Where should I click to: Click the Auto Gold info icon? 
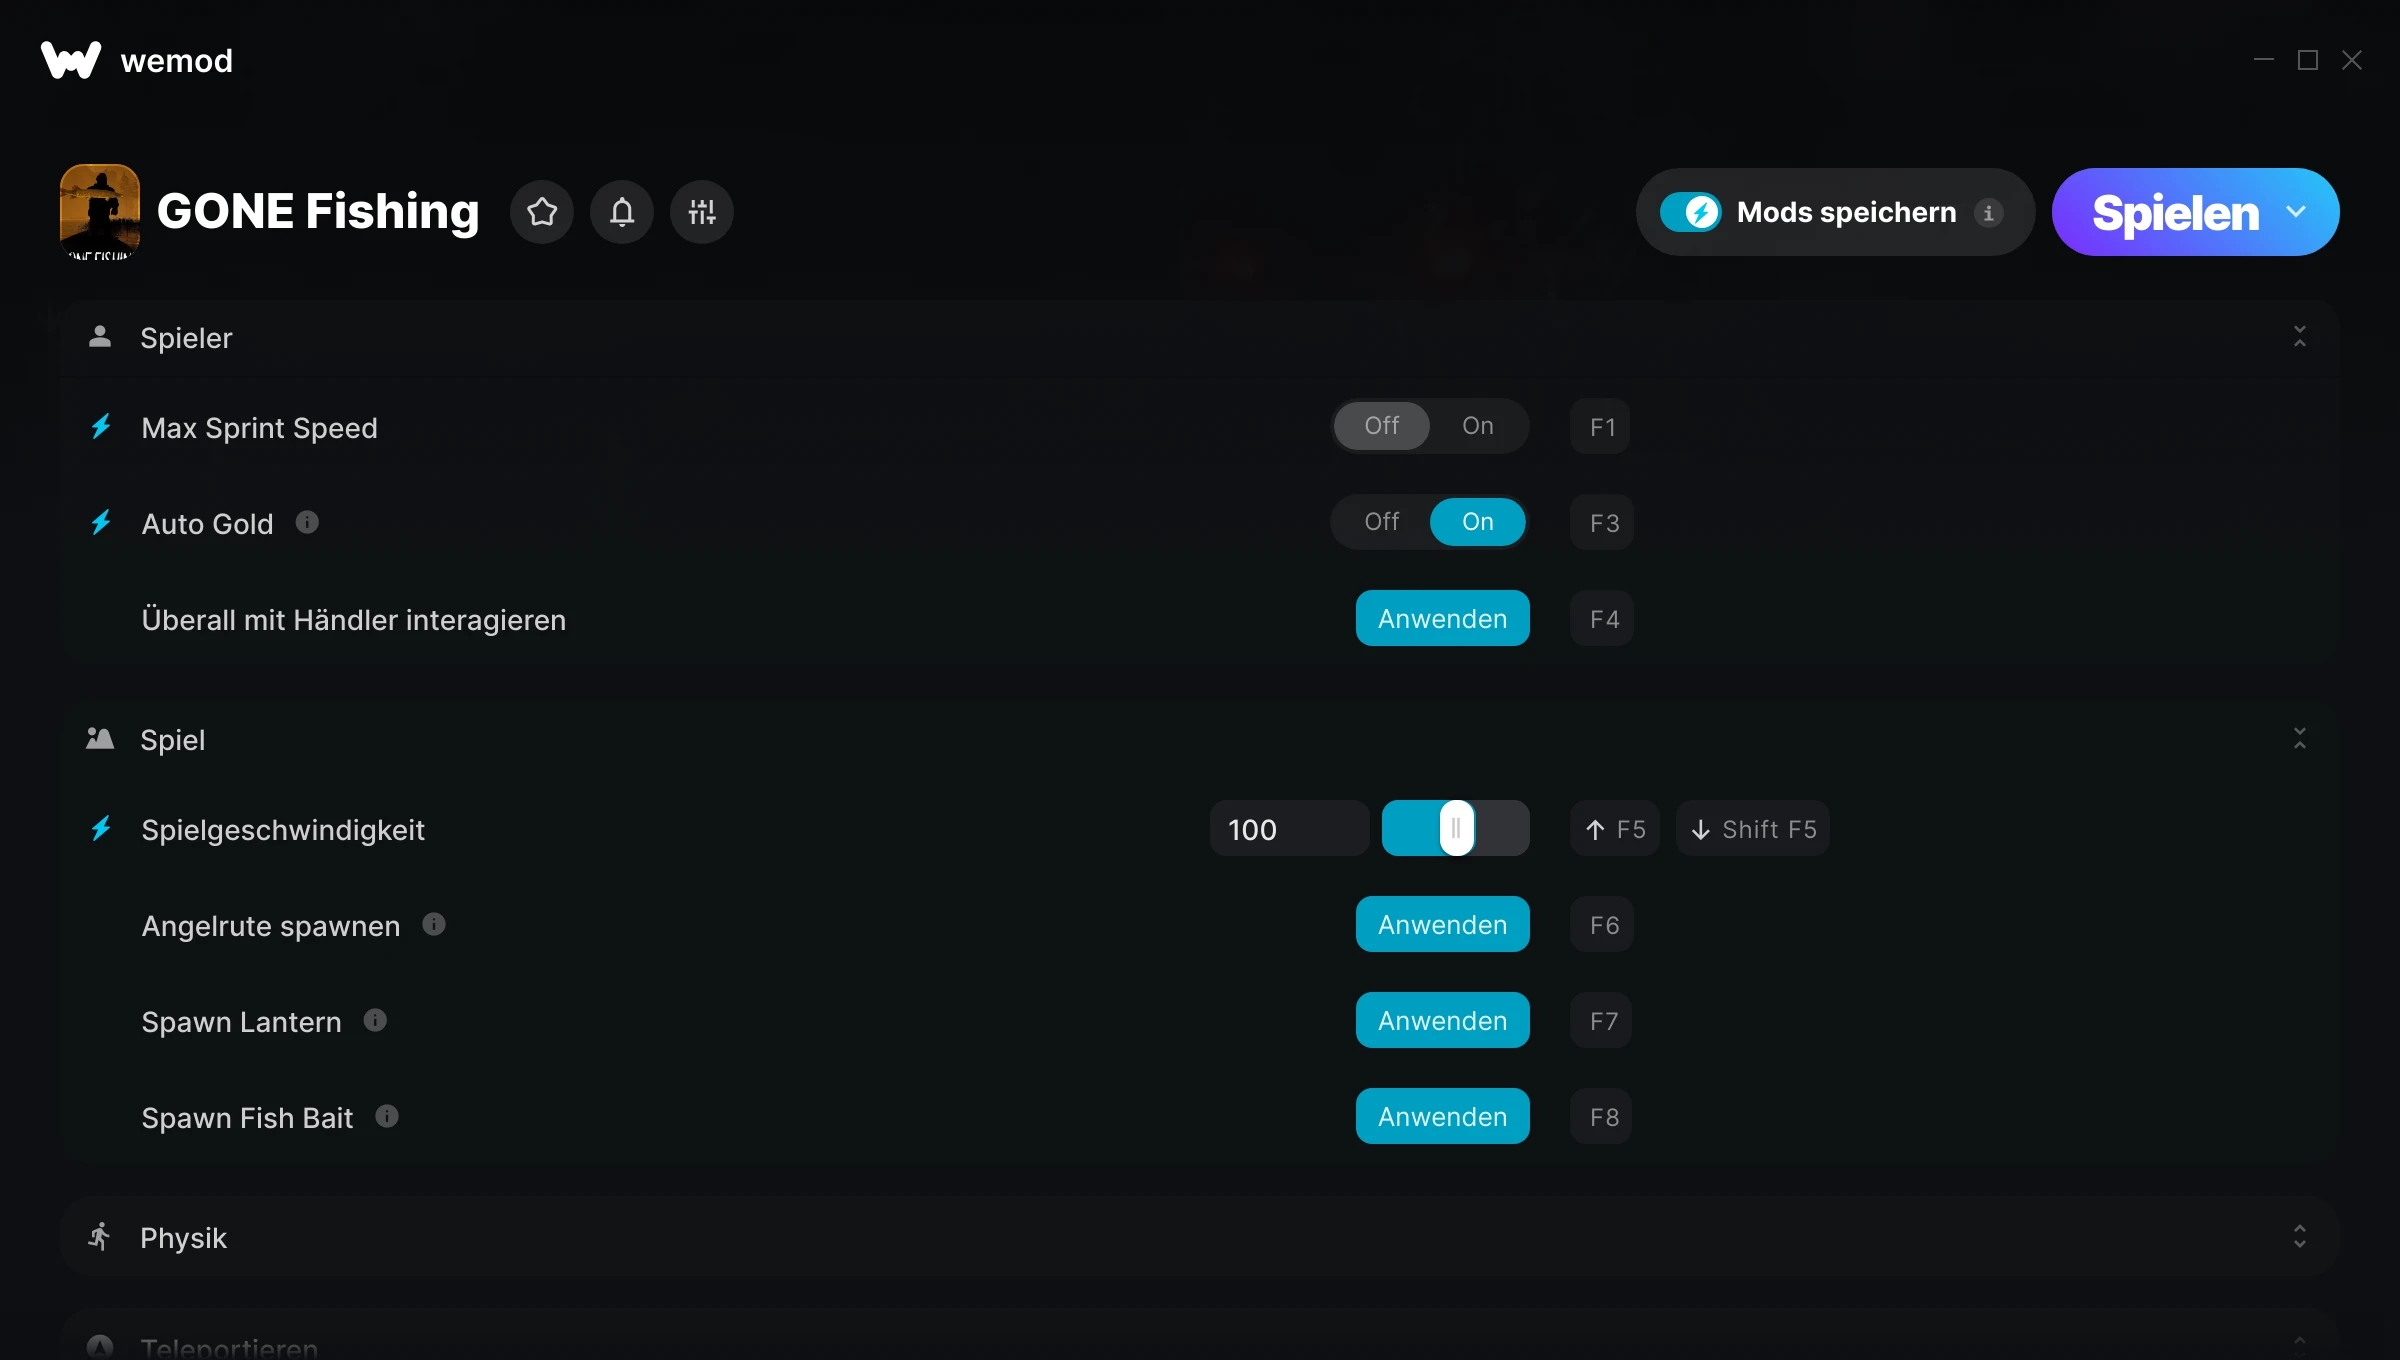click(x=307, y=522)
